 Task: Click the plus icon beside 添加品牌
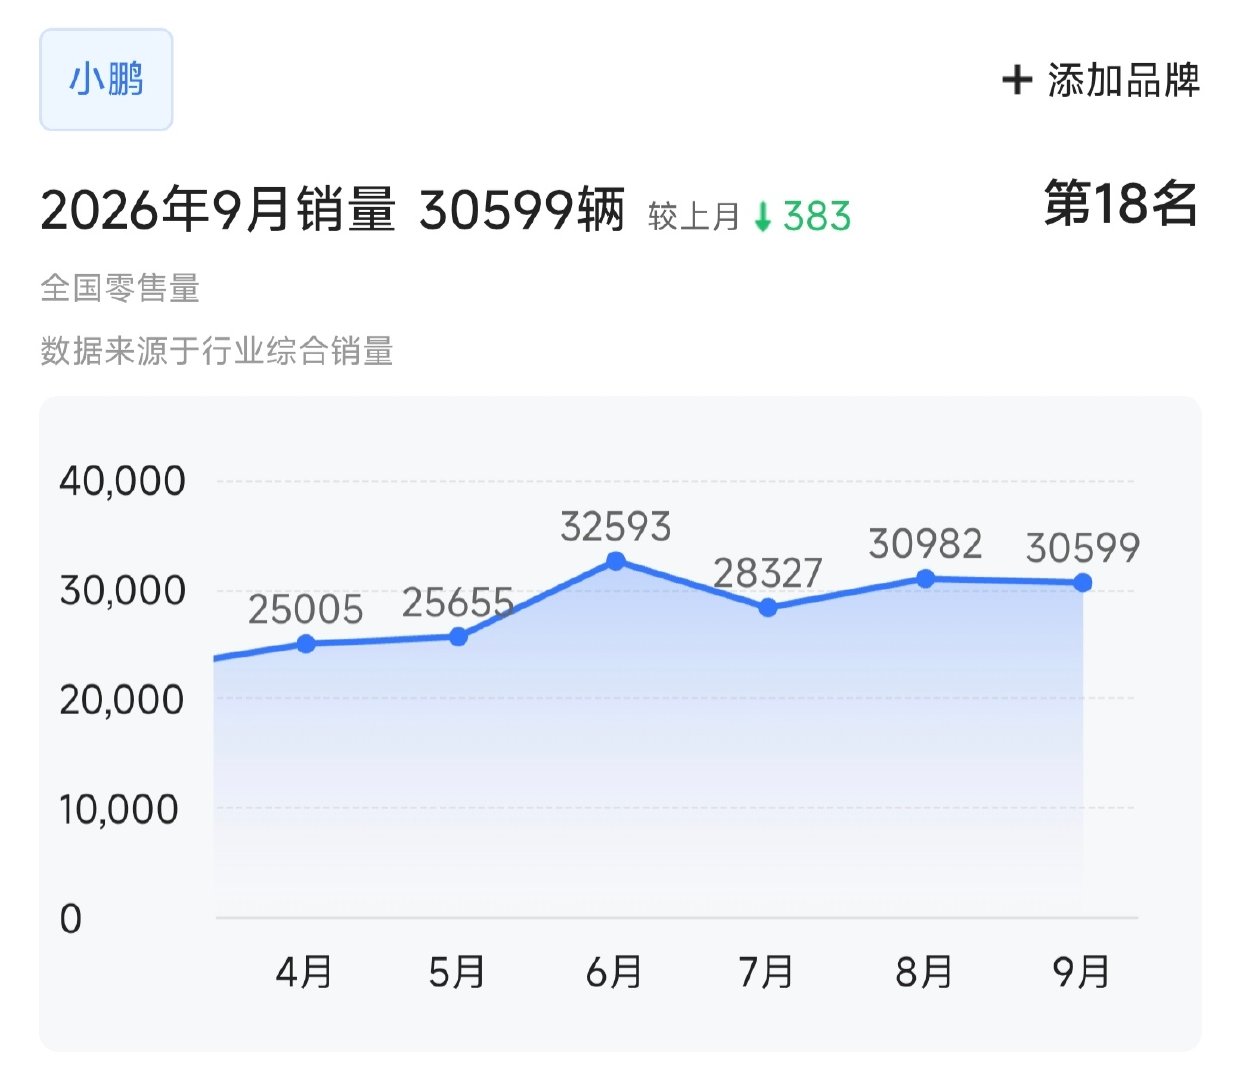coord(1017,80)
